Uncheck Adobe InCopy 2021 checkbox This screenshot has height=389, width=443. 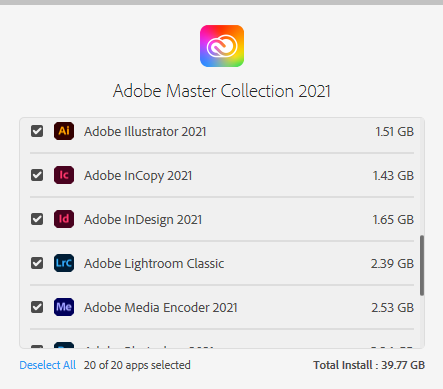tap(37, 175)
